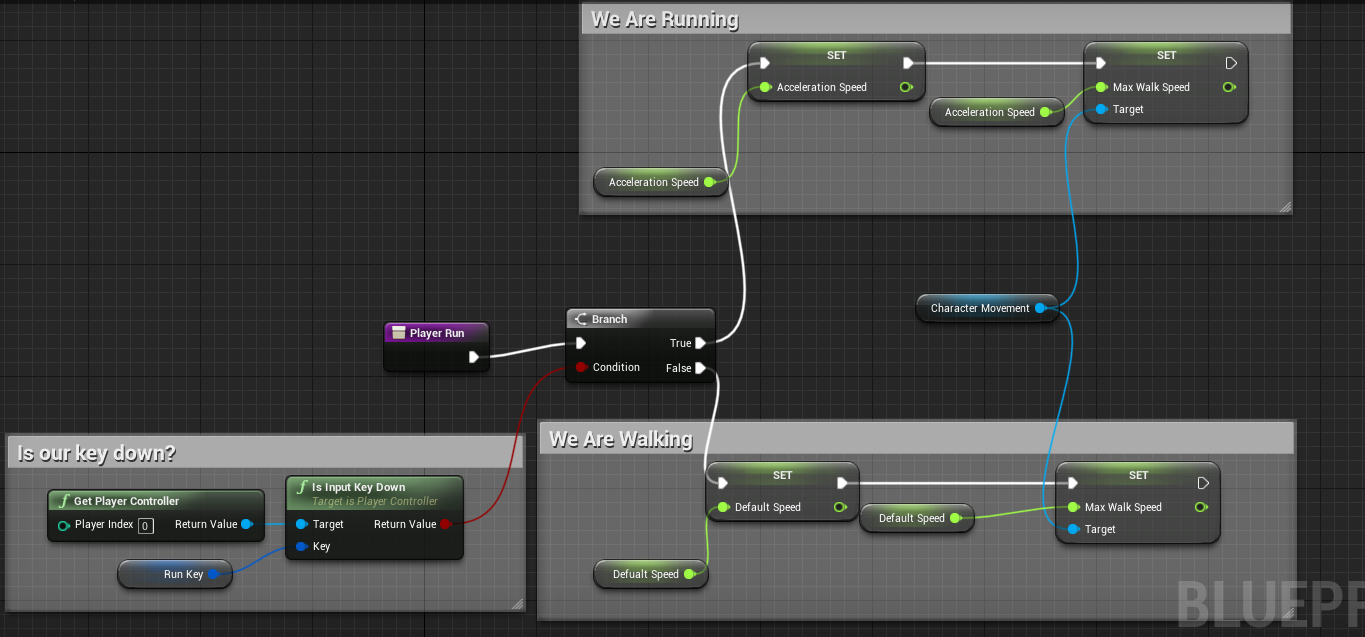The image size is (1365, 637).
Task: Click the Branch node's True execution pin
Action: [700, 343]
